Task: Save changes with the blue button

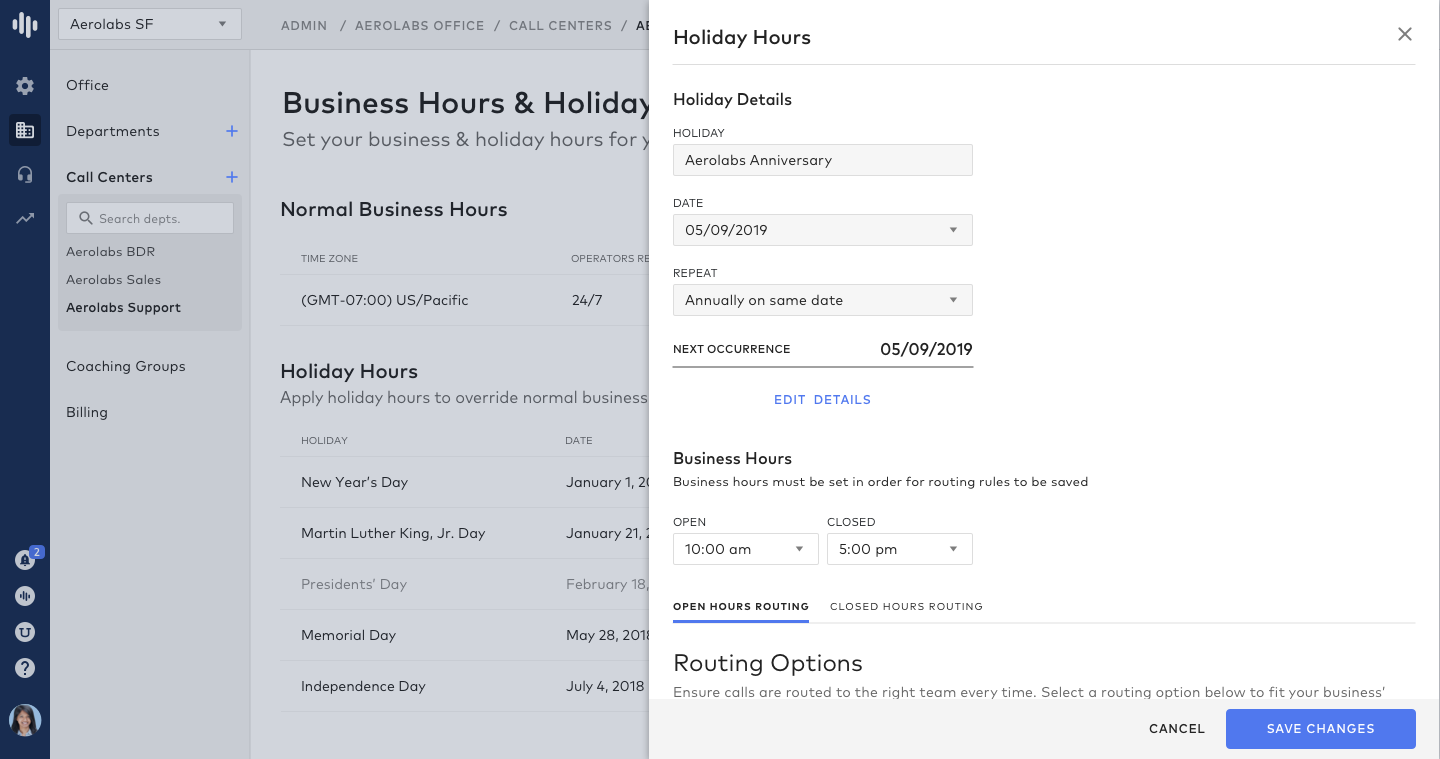Action: [1320, 728]
